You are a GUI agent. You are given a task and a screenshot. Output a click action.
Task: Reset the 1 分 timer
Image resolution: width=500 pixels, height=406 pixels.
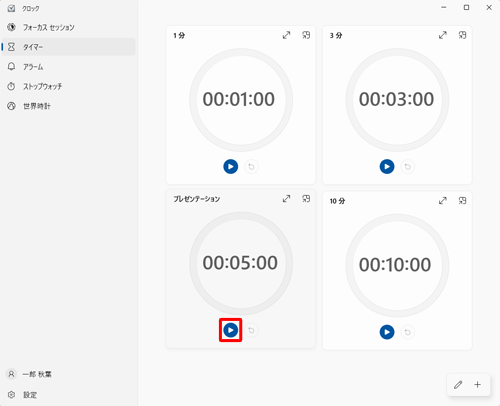[x=251, y=166]
